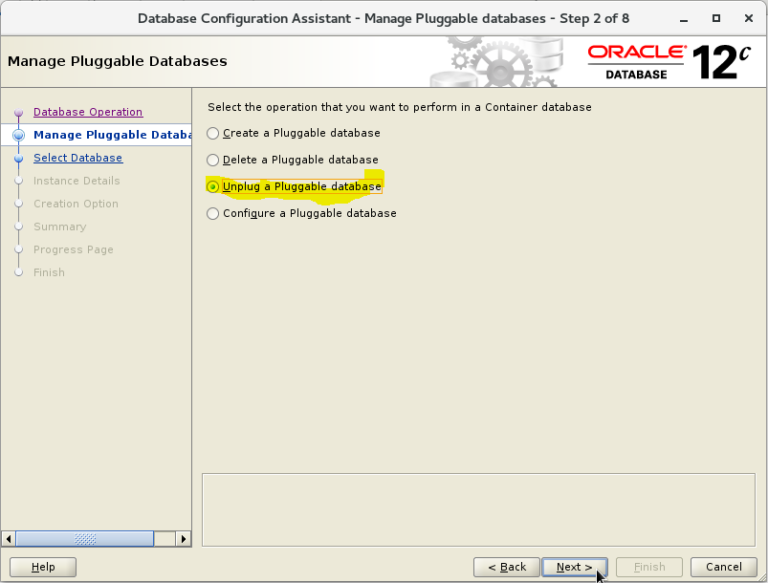Jump to the Select Database step

point(78,158)
